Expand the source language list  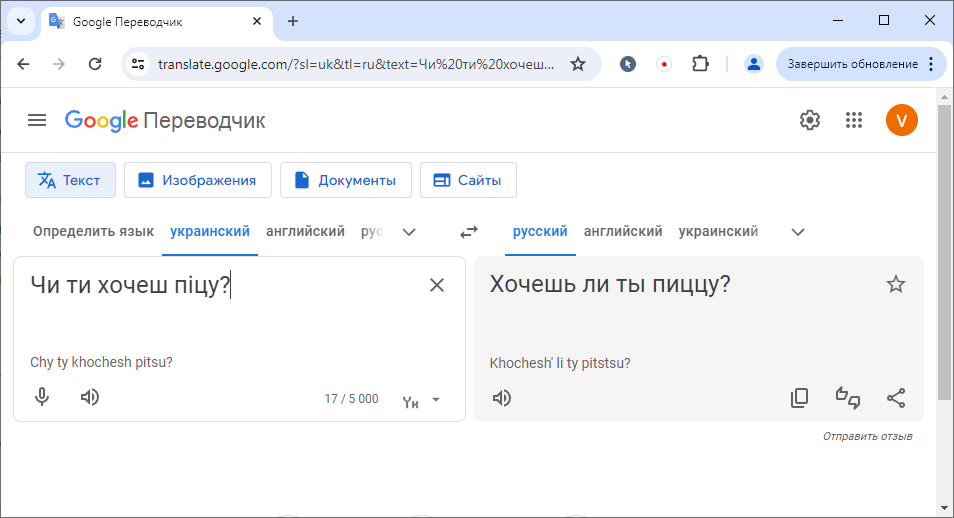click(x=409, y=232)
